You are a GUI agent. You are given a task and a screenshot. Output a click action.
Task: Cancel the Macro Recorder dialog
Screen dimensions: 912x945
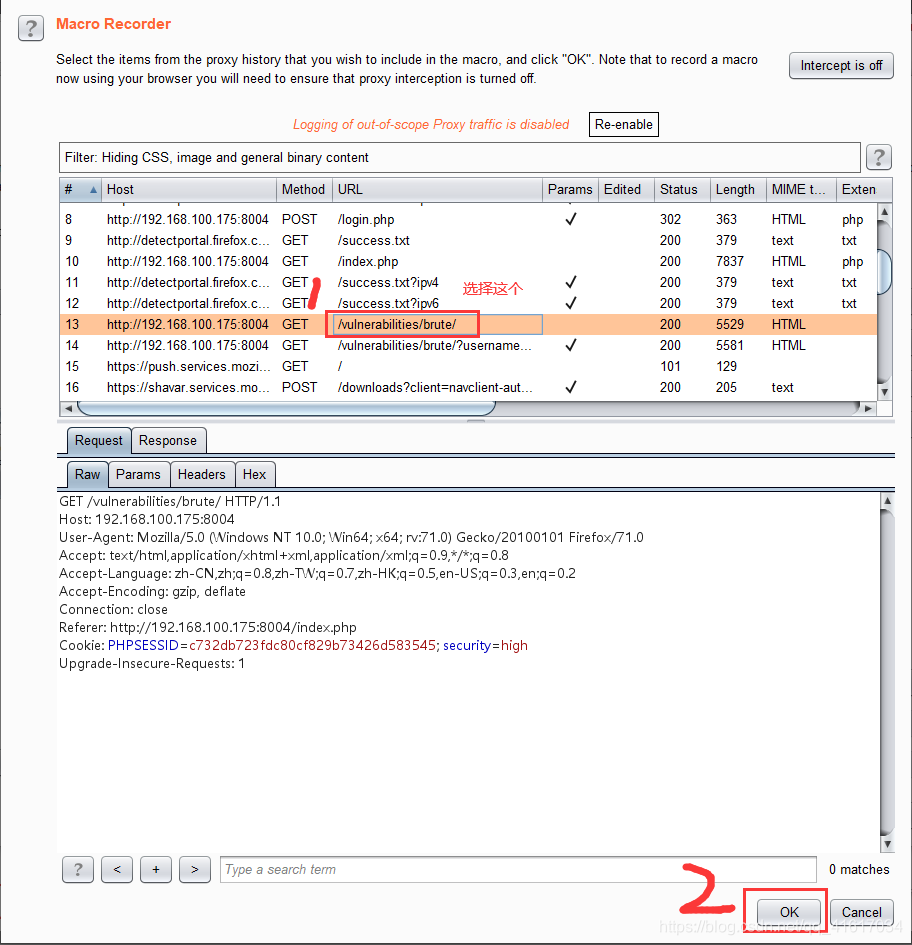click(861, 912)
